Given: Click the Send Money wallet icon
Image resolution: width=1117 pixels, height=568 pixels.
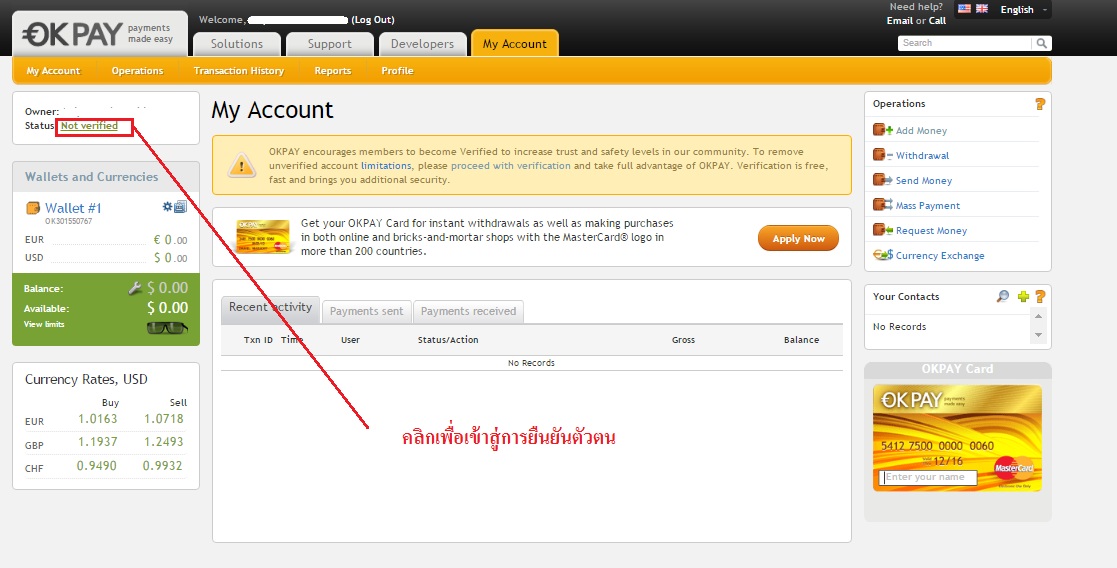Looking at the screenshot, I should coord(883,180).
